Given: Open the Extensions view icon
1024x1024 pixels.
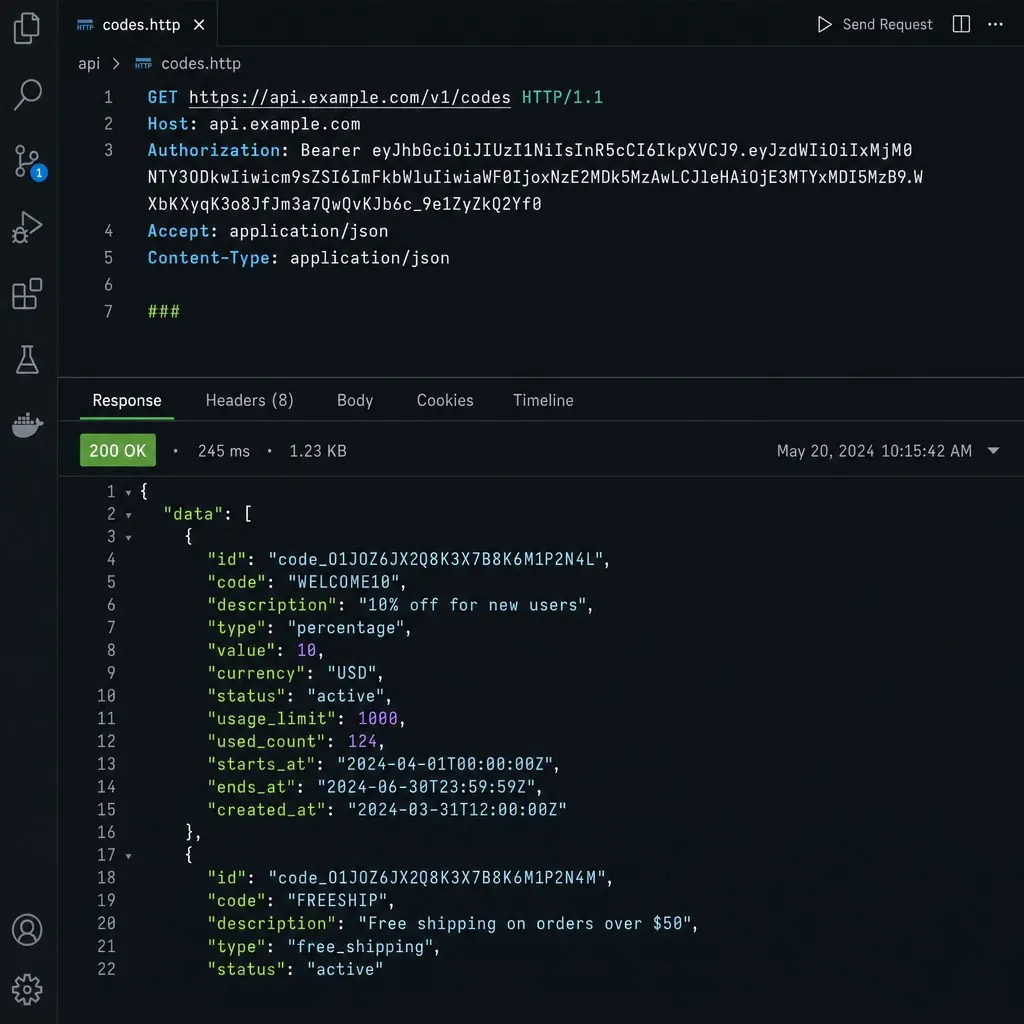Looking at the screenshot, I should pos(27,293).
